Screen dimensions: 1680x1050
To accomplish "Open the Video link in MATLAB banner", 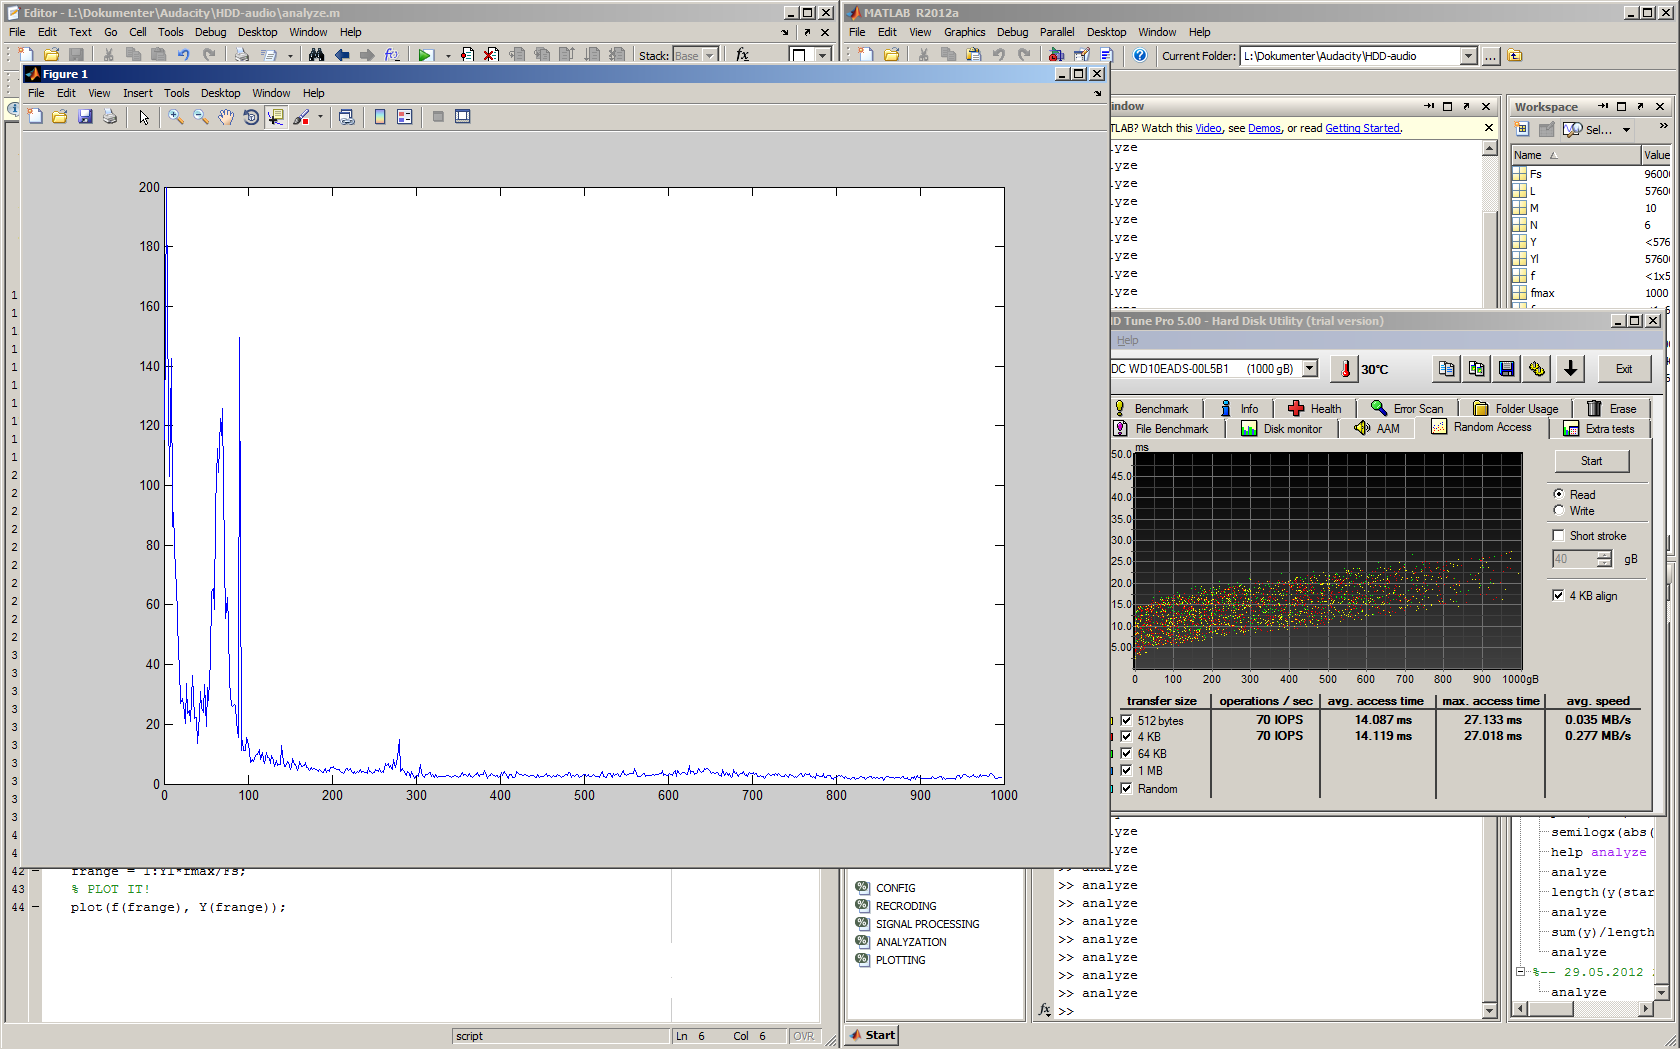I will (x=1208, y=128).
